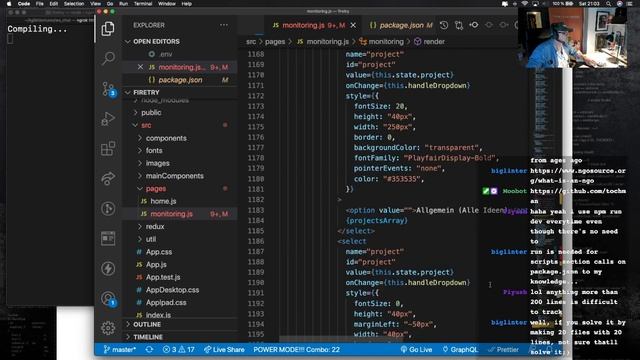
Task: Click the toggle file blame icon in toolbar
Action: pyautogui.click(x=474, y=25)
